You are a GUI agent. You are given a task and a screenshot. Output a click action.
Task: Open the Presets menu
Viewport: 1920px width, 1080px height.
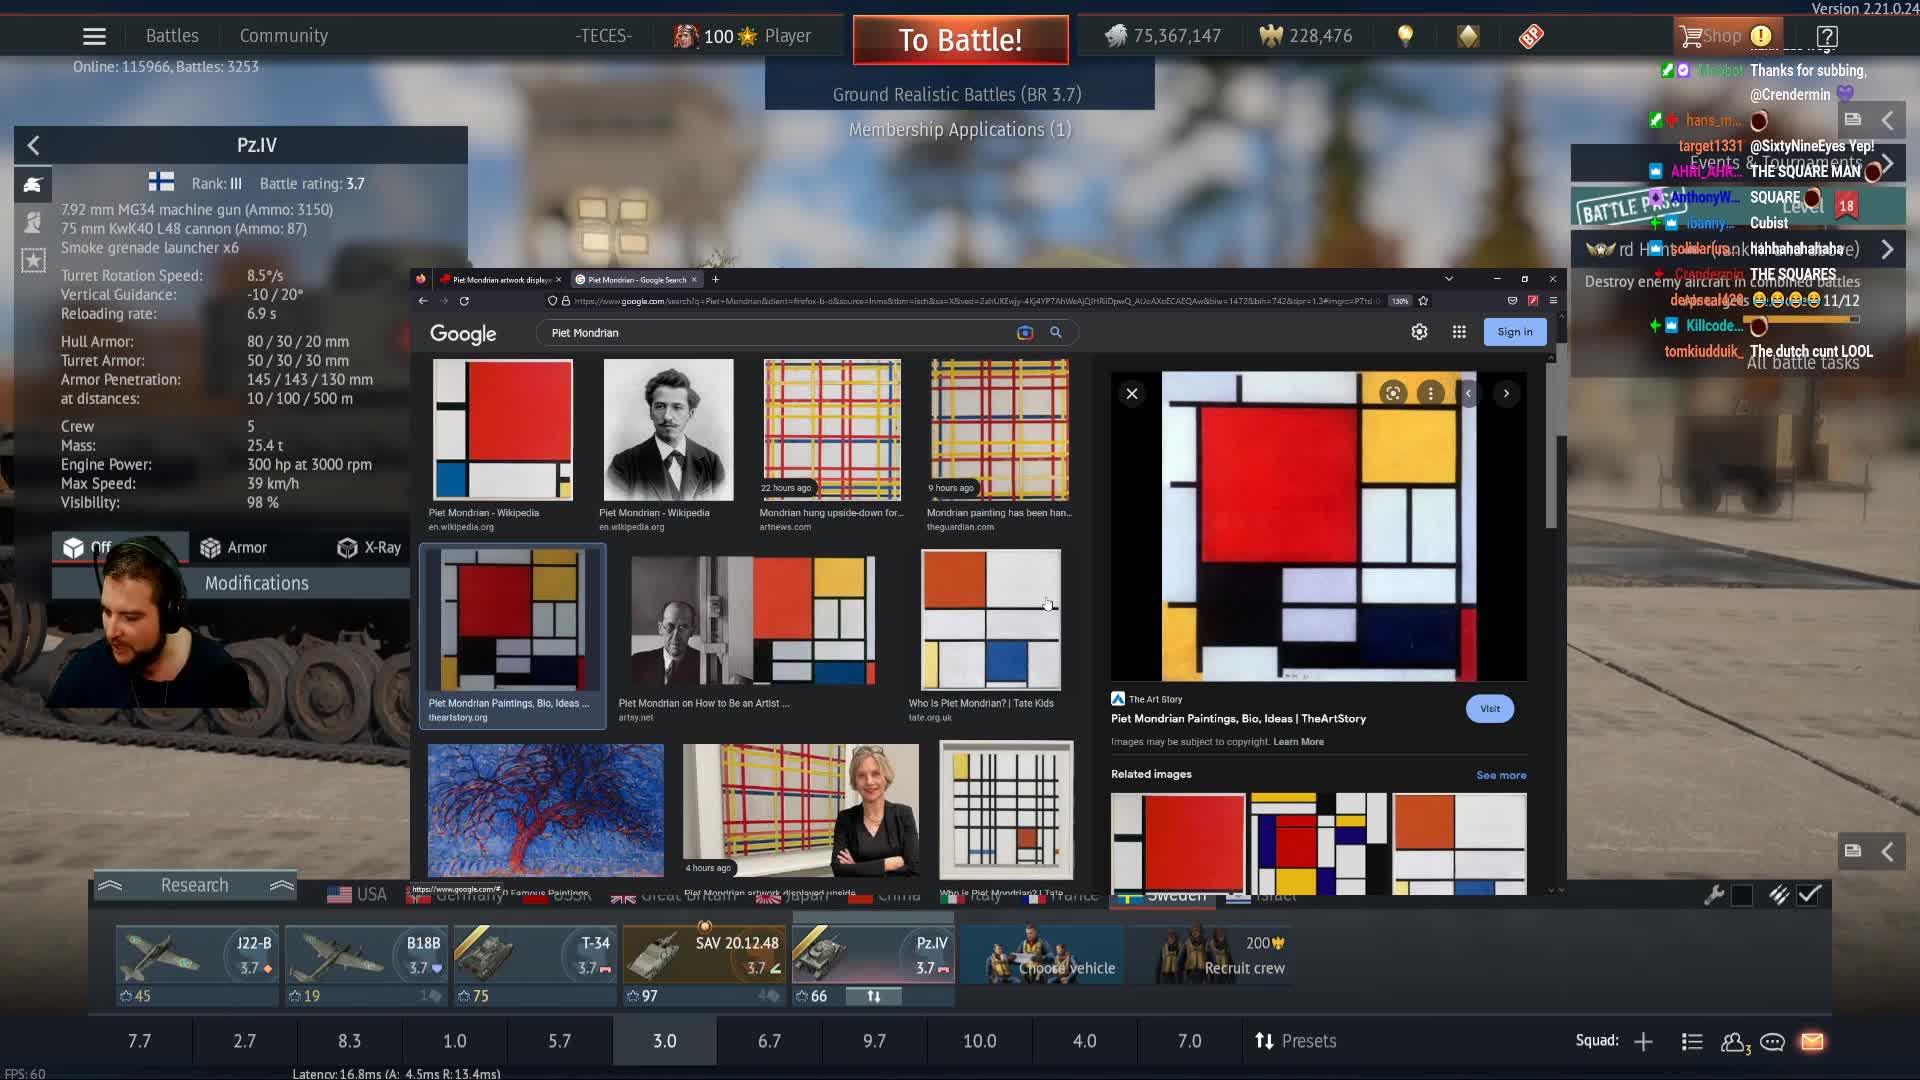(1296, 1041)
